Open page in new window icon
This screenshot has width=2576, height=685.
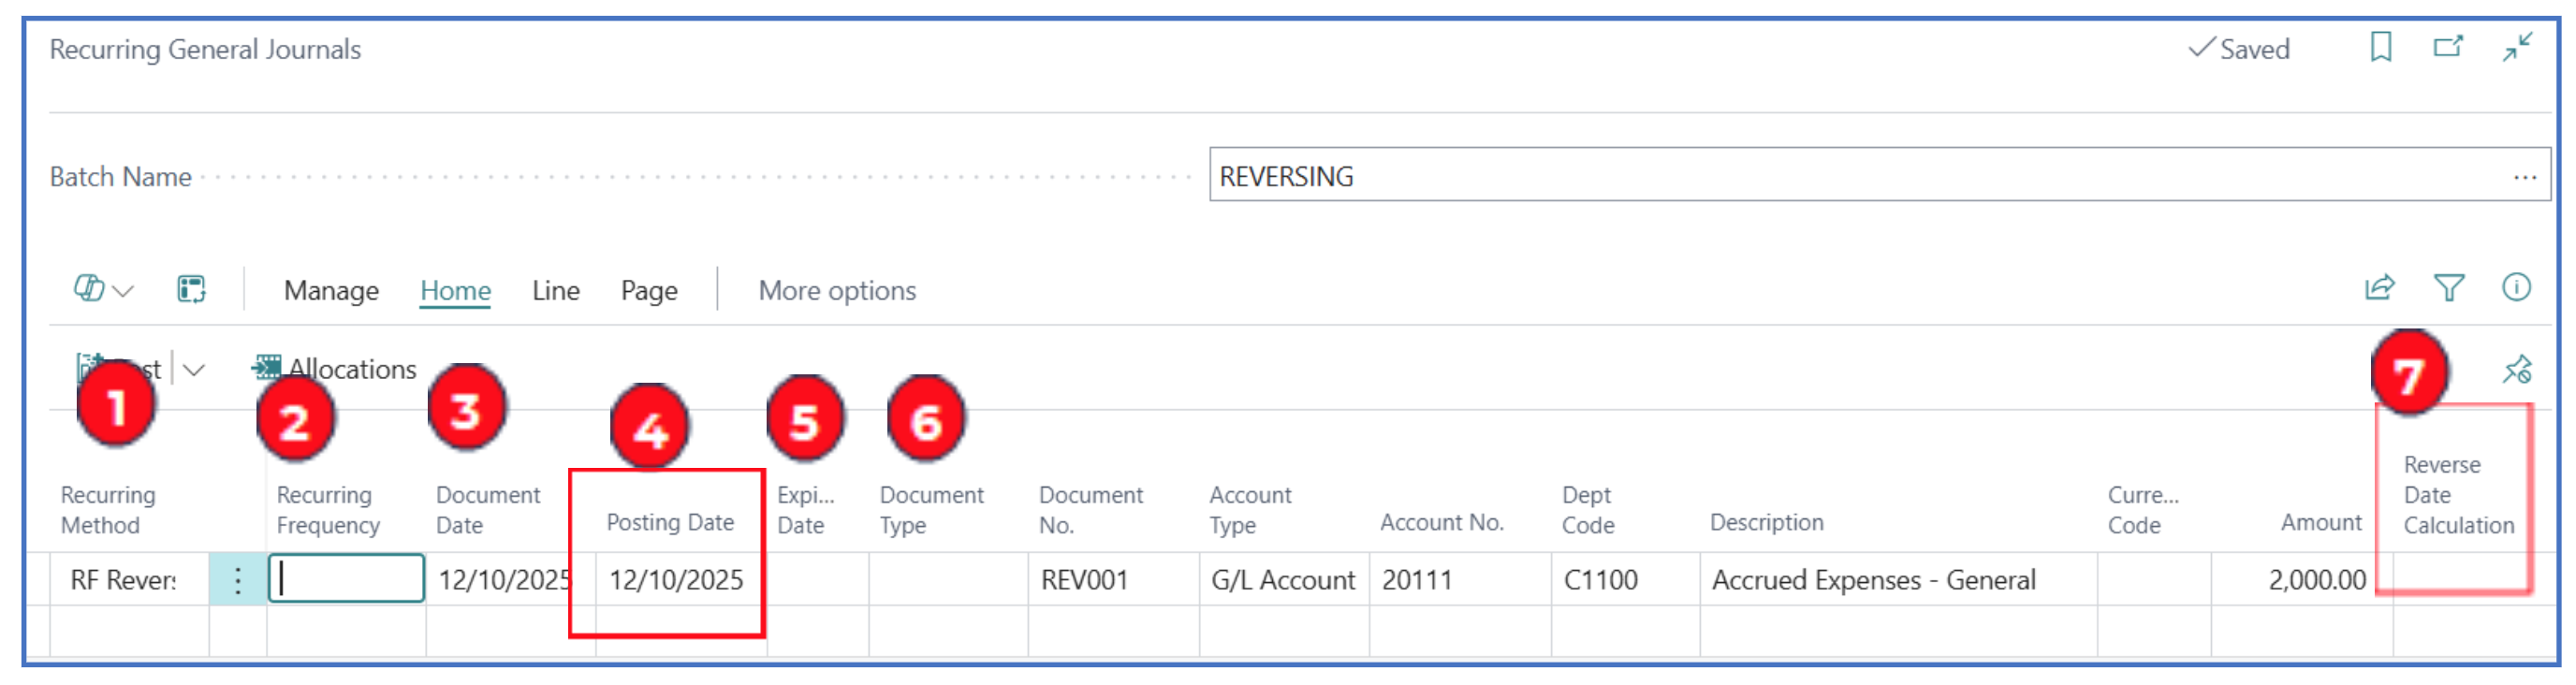(x=2447, y=47)
